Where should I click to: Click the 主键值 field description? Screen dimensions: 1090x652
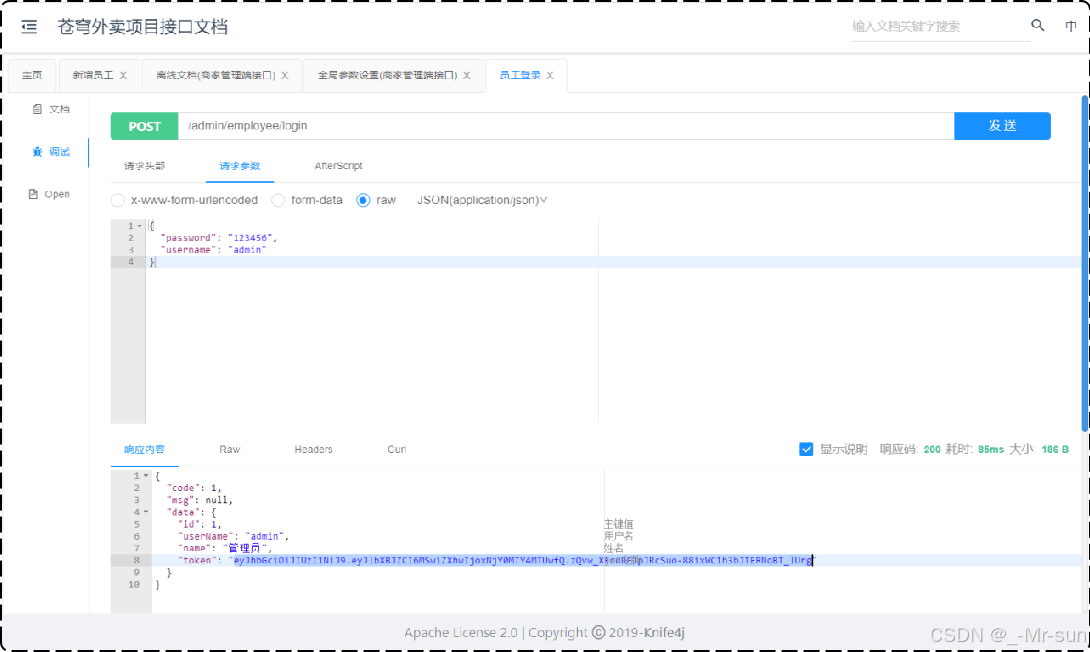(619, 524)
